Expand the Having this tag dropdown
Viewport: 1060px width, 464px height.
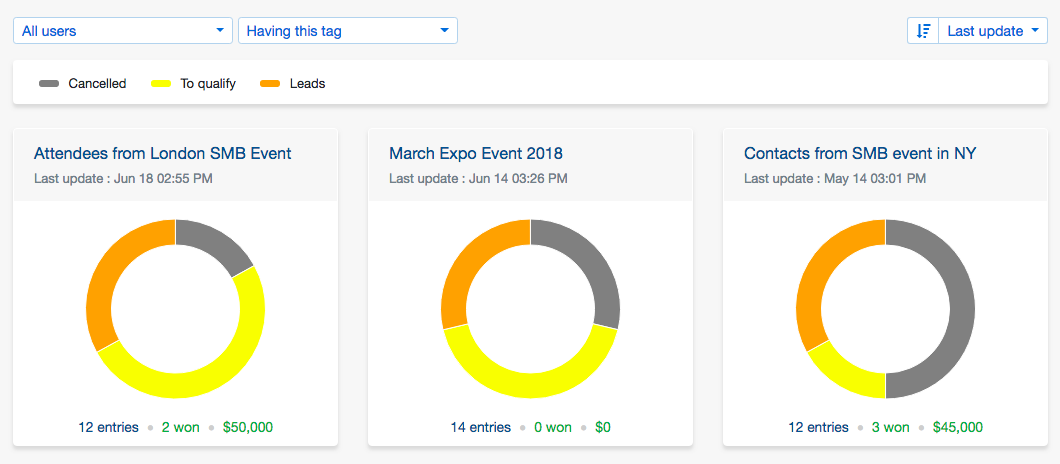tap(347, 31)
